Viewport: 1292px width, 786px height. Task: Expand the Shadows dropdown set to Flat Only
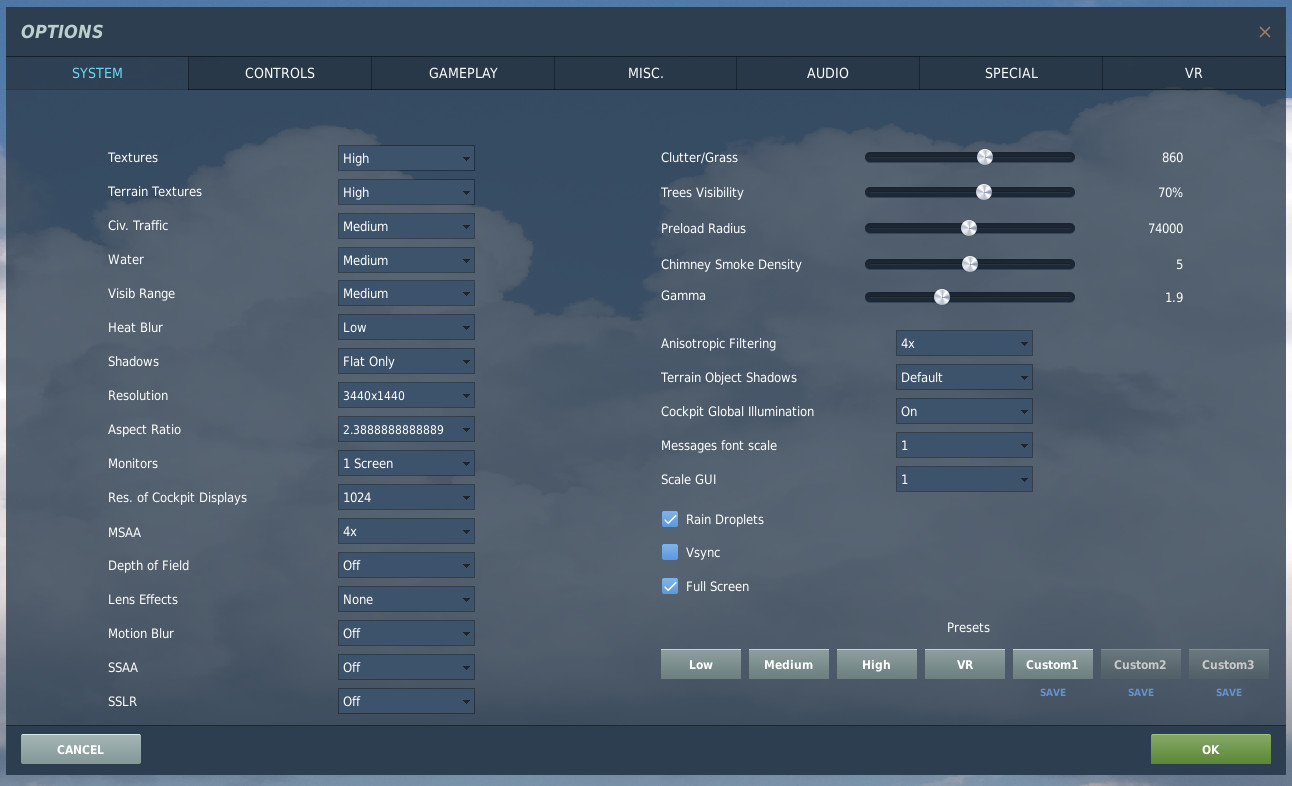tap(406, 362)
